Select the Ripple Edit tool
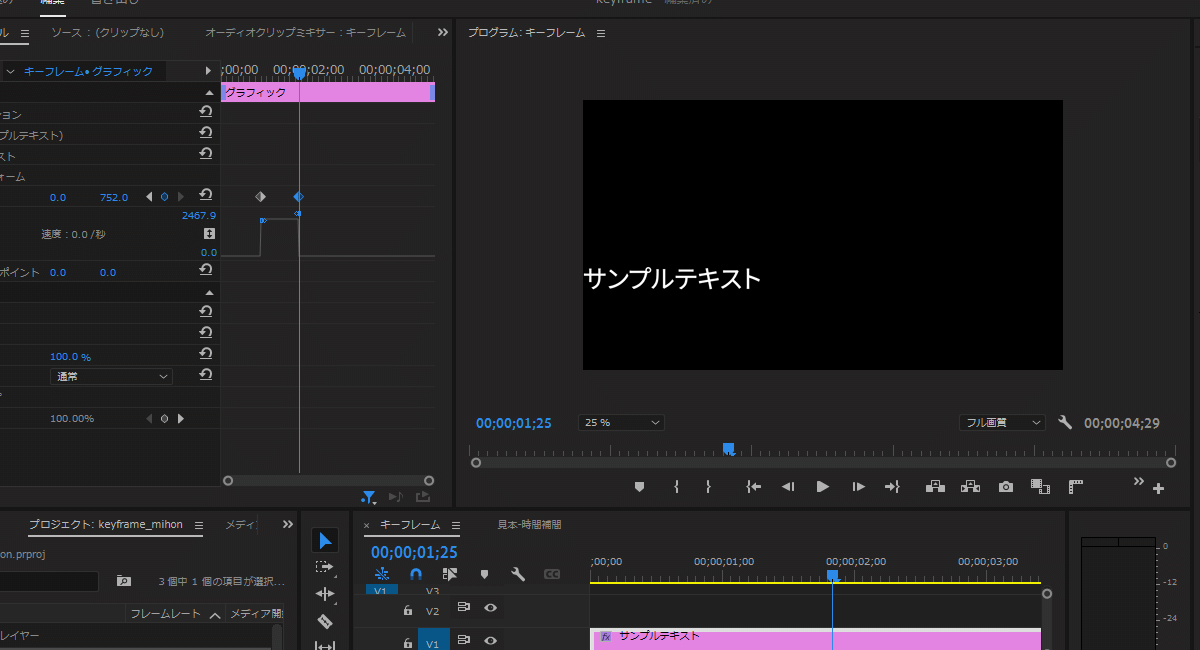The image size is (1200, 650). tap(325, 594)
